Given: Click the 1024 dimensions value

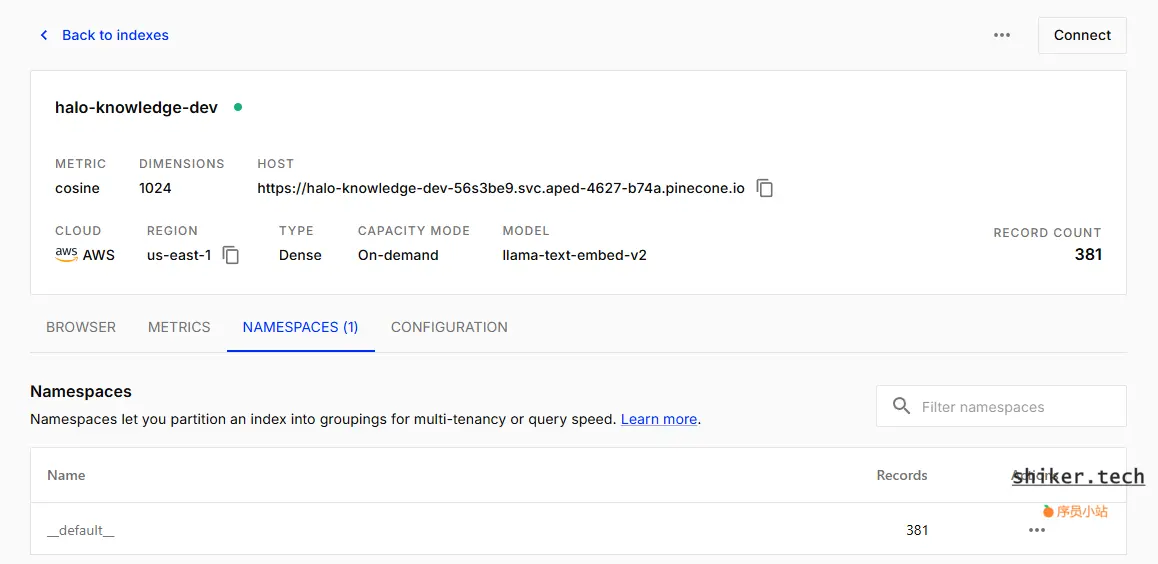Looking at the screenshot, I should pyautogui.click(x=155, y=188).
